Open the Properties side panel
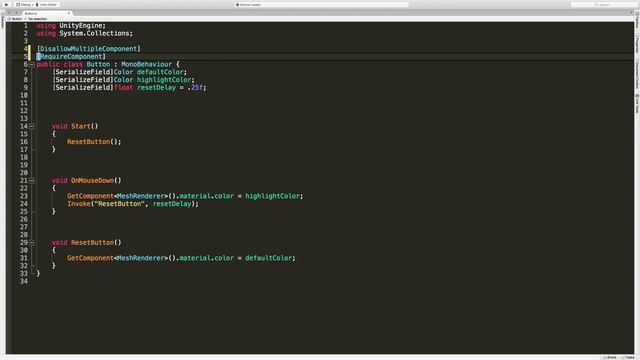Screen dimensions: 640x360 [637, 44]
